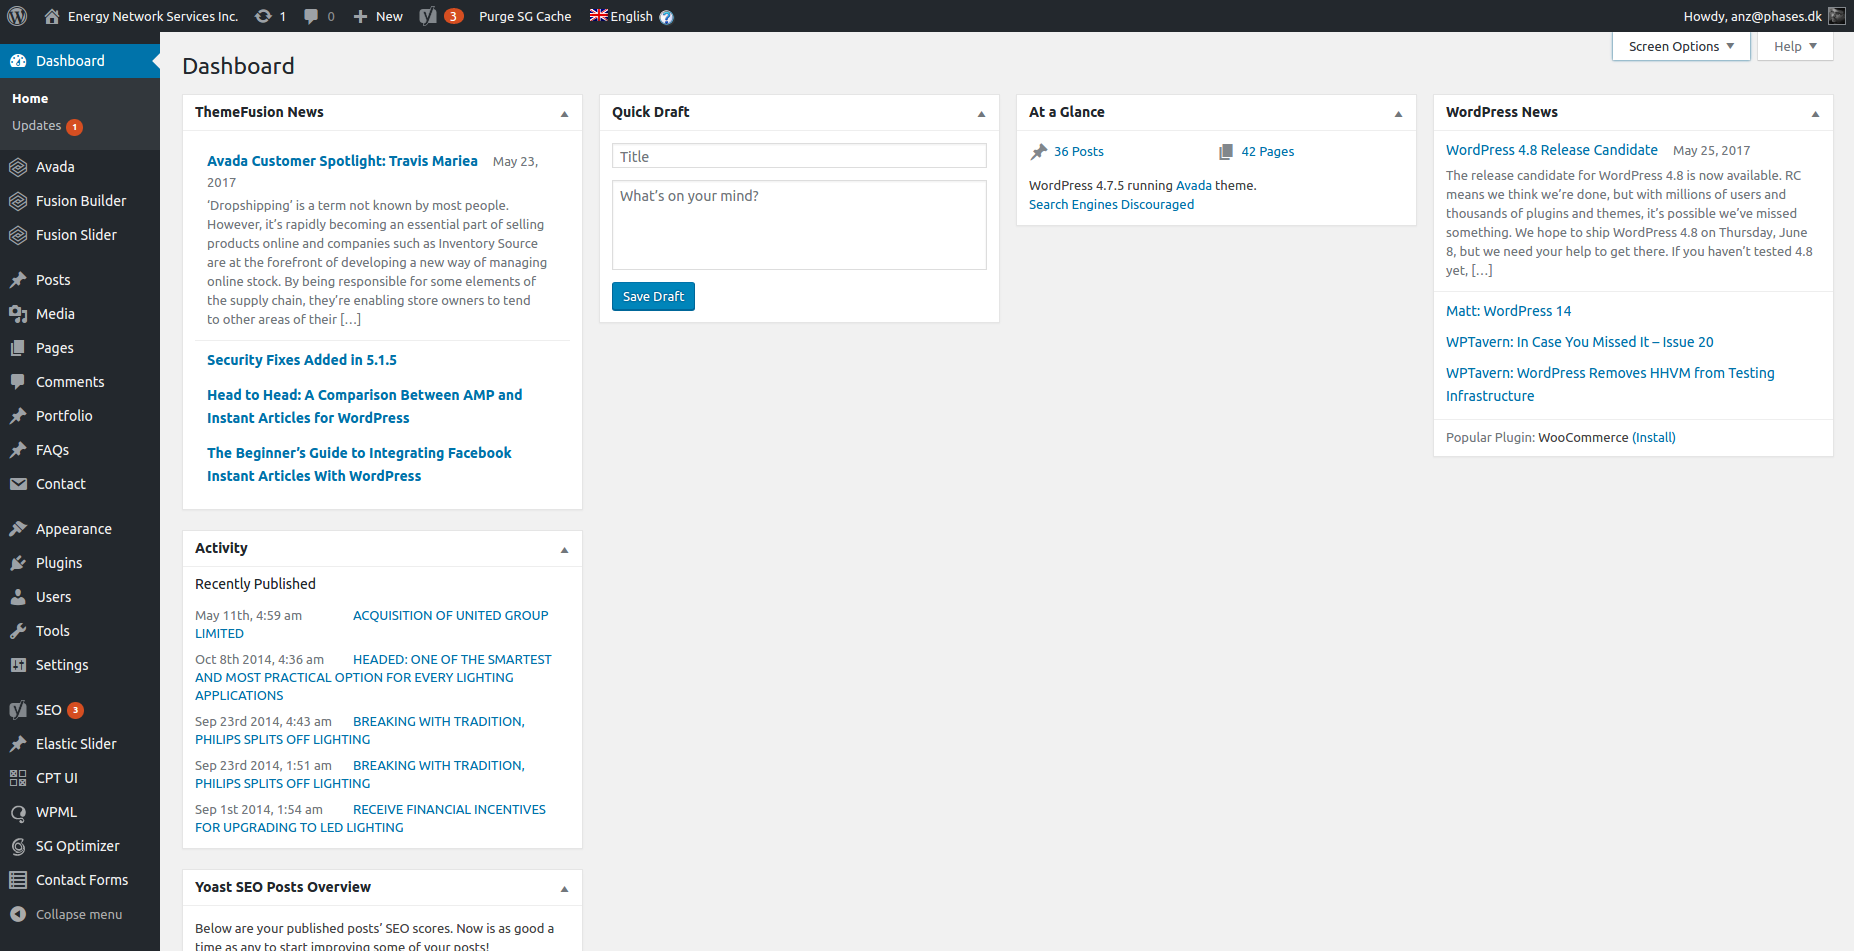Collapse the Quick Draft panel
This screenshot has width=1854, height=951.
981,114
